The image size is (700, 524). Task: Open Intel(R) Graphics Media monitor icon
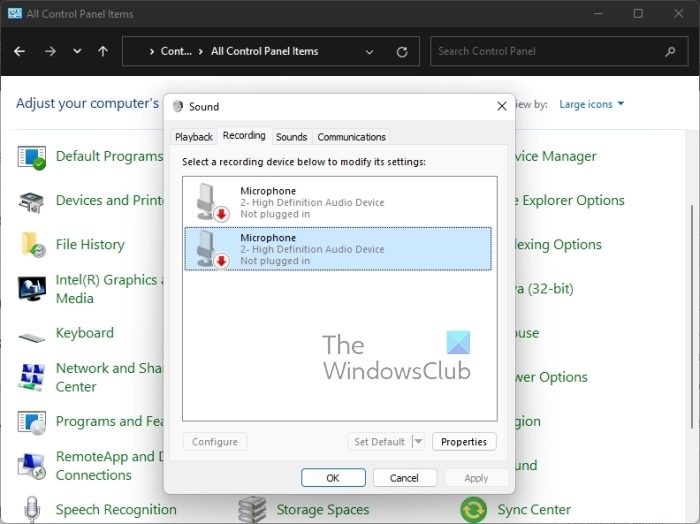(32, 289)
